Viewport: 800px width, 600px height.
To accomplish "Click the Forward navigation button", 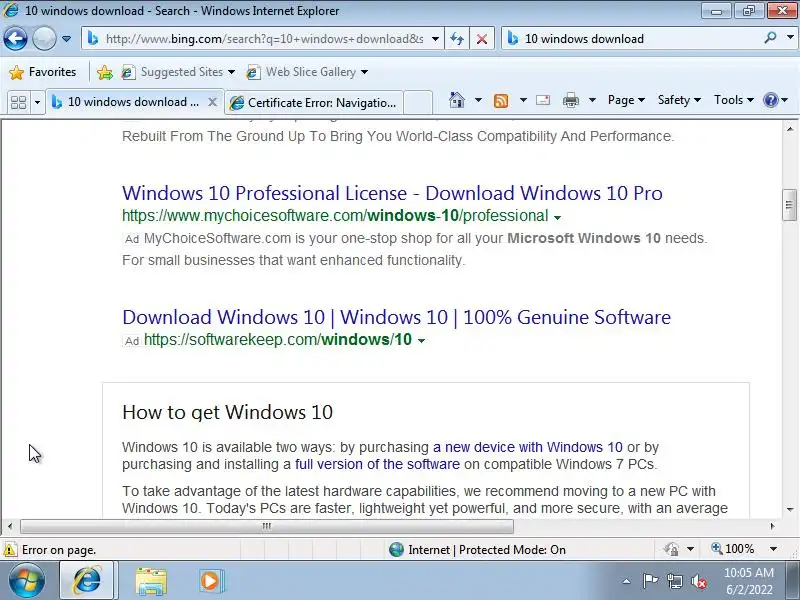I will (44, 38).
